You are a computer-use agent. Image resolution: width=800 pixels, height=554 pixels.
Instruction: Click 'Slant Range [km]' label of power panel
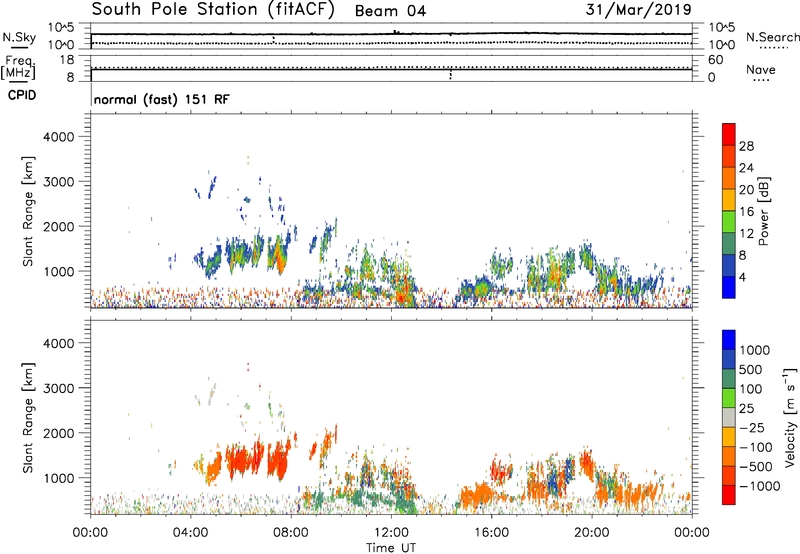point(28,211)
